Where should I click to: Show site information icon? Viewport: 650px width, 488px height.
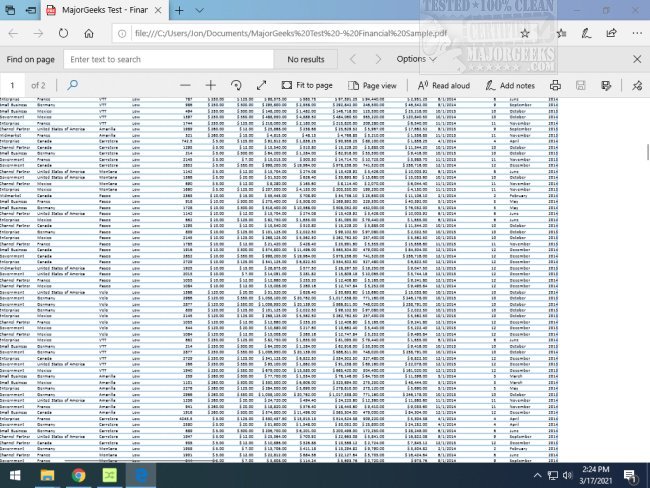coord(122,34)
